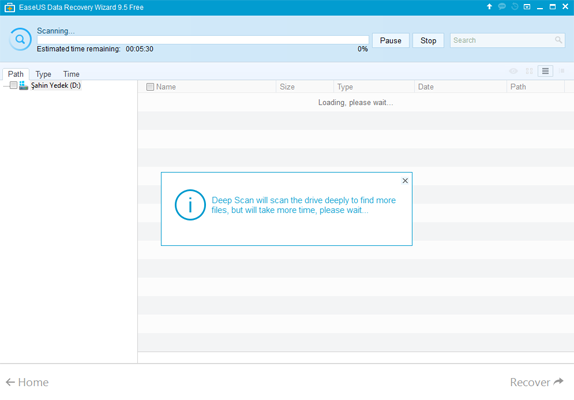The width and height of the screenshot is (574, 400).
Task: Sort by the Type column header
Action: click(x=374, y=87)
